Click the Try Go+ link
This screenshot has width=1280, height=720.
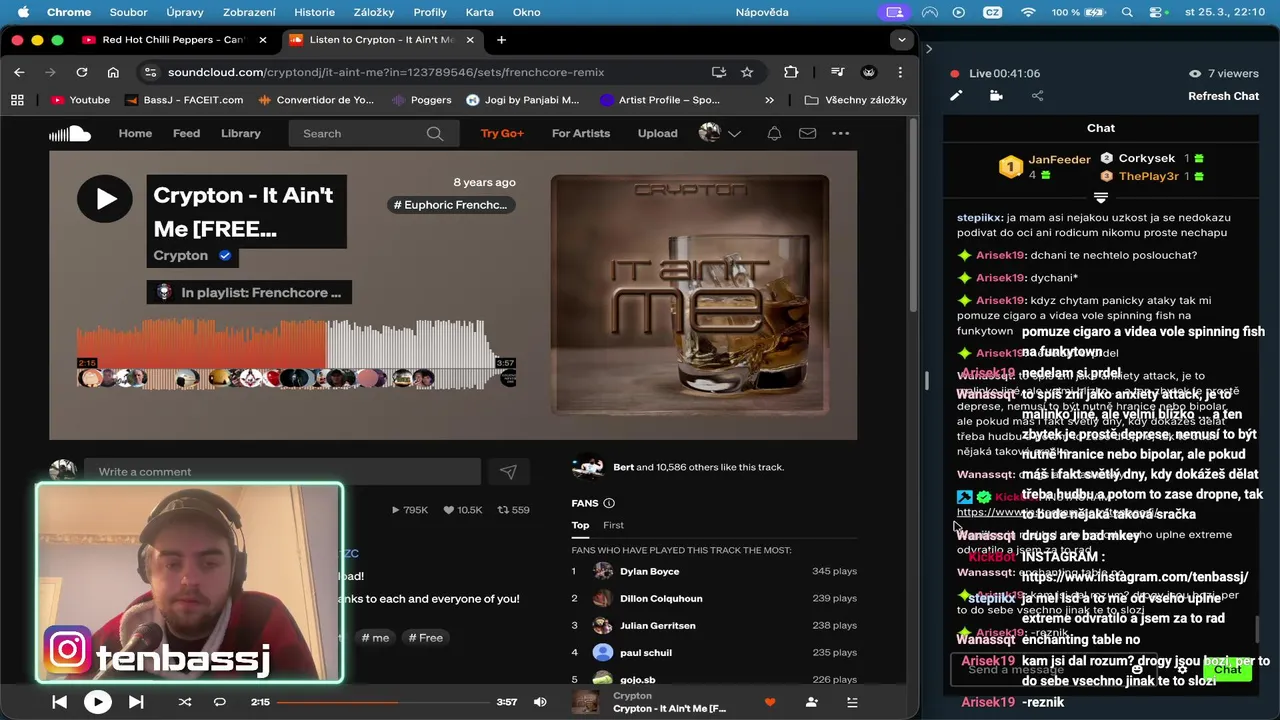[502, 133]
